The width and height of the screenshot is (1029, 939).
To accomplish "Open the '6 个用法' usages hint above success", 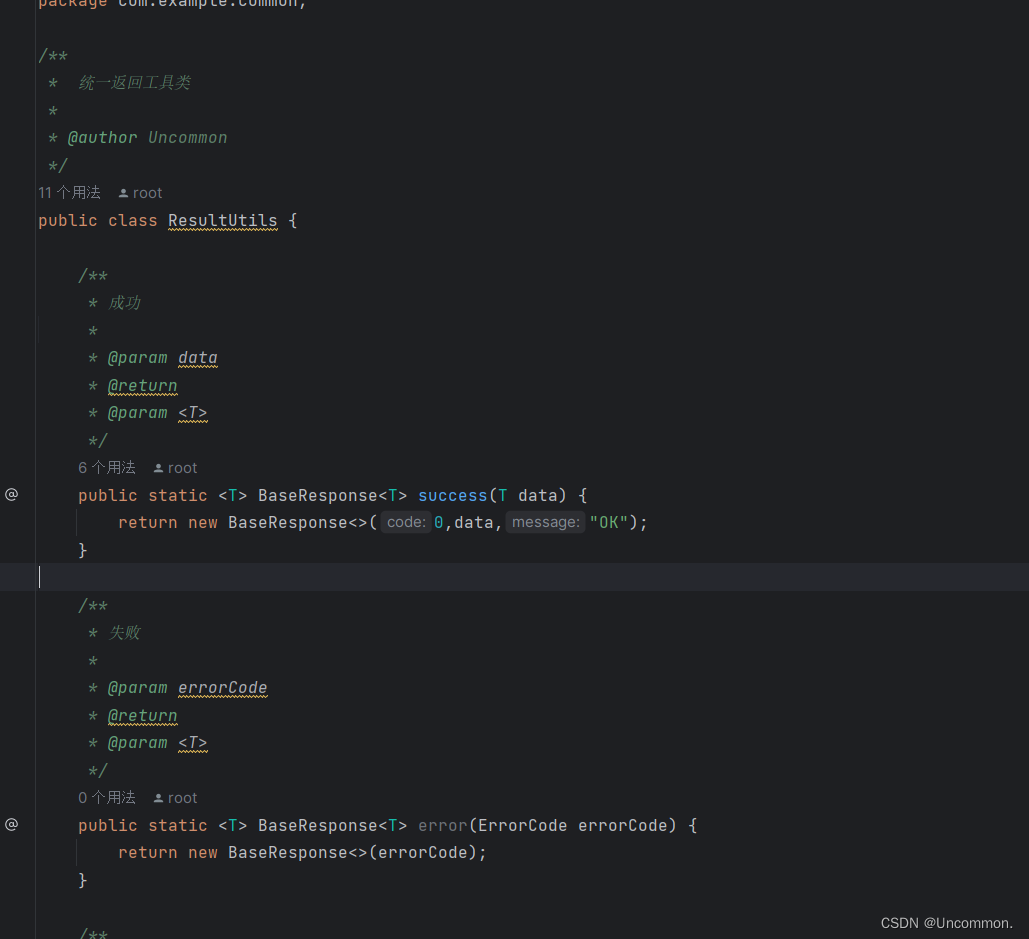I will (x=107, y=468).
